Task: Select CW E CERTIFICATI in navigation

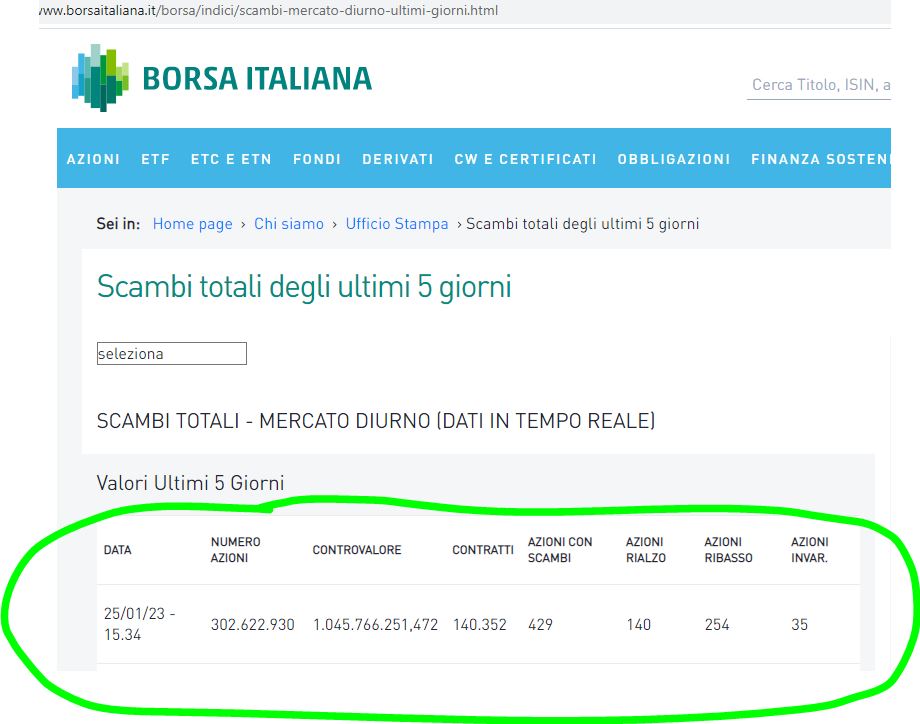Action: click(x=525, y=159)
